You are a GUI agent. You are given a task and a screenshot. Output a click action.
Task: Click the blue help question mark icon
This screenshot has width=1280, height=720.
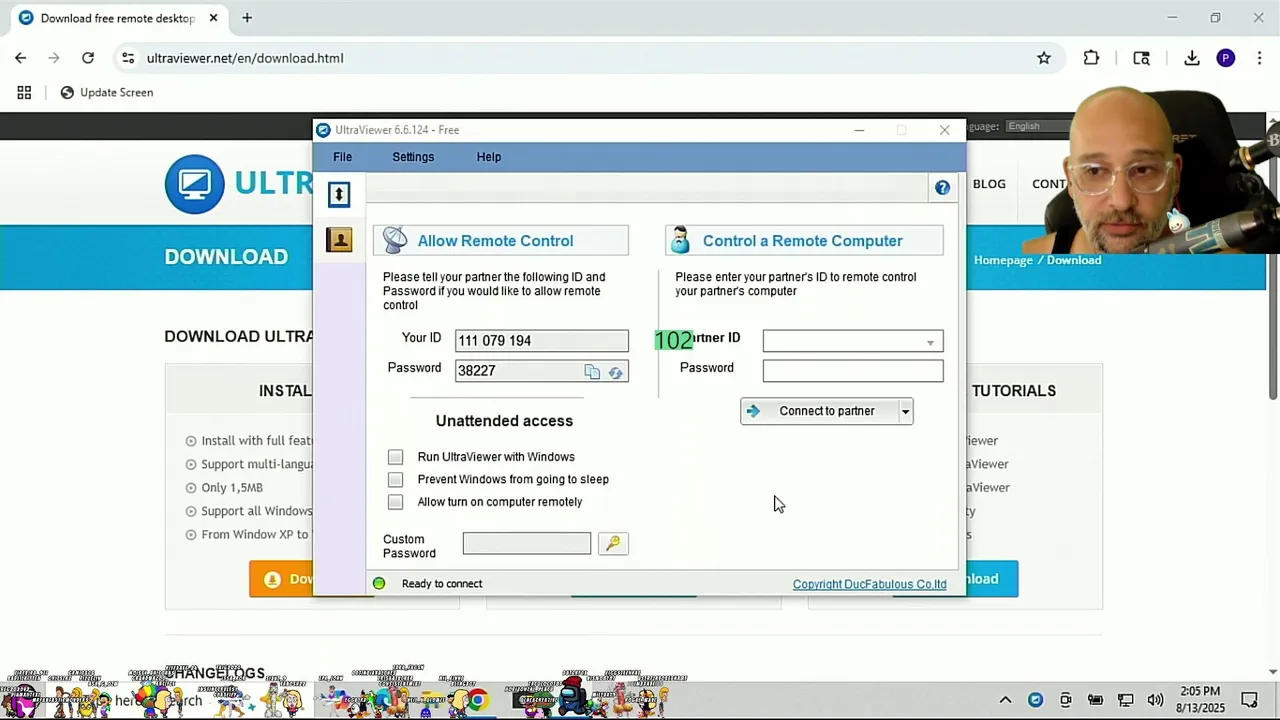pyautogui.click(x=942, y=187)
